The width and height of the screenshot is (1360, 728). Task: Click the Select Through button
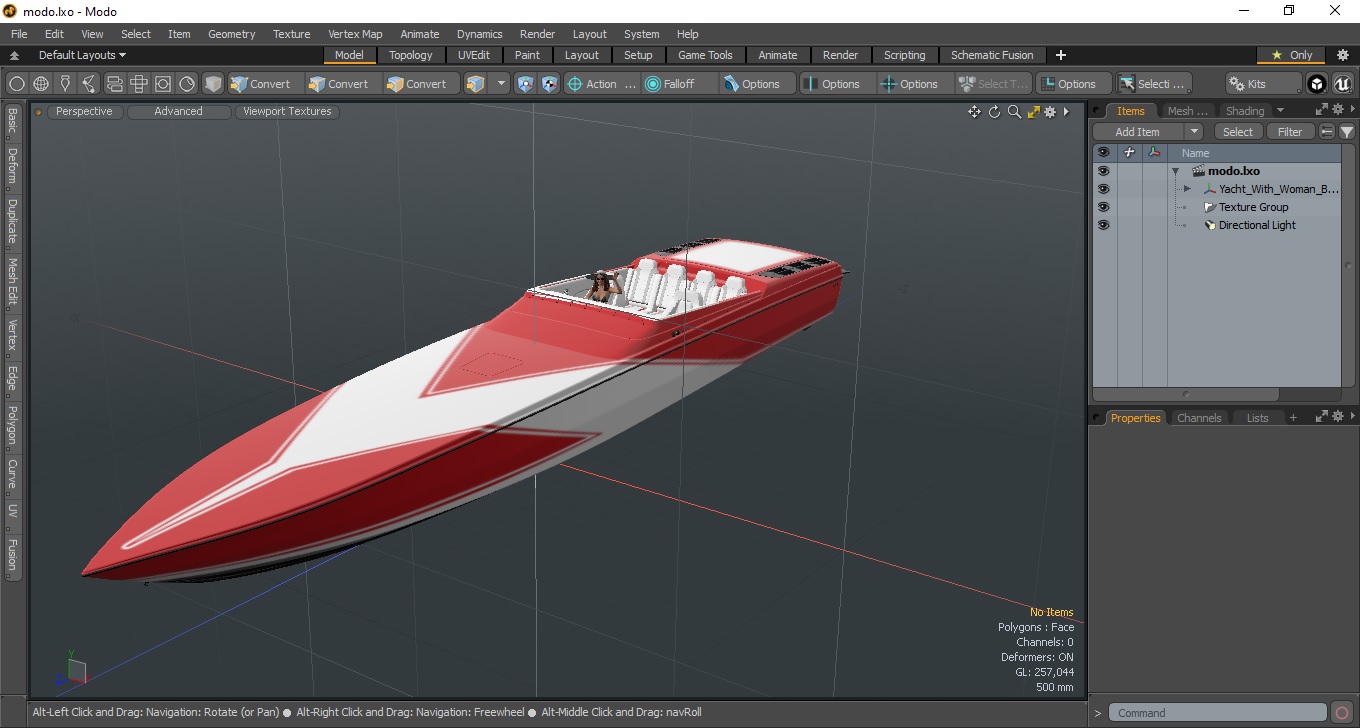(x=993, y=84)
